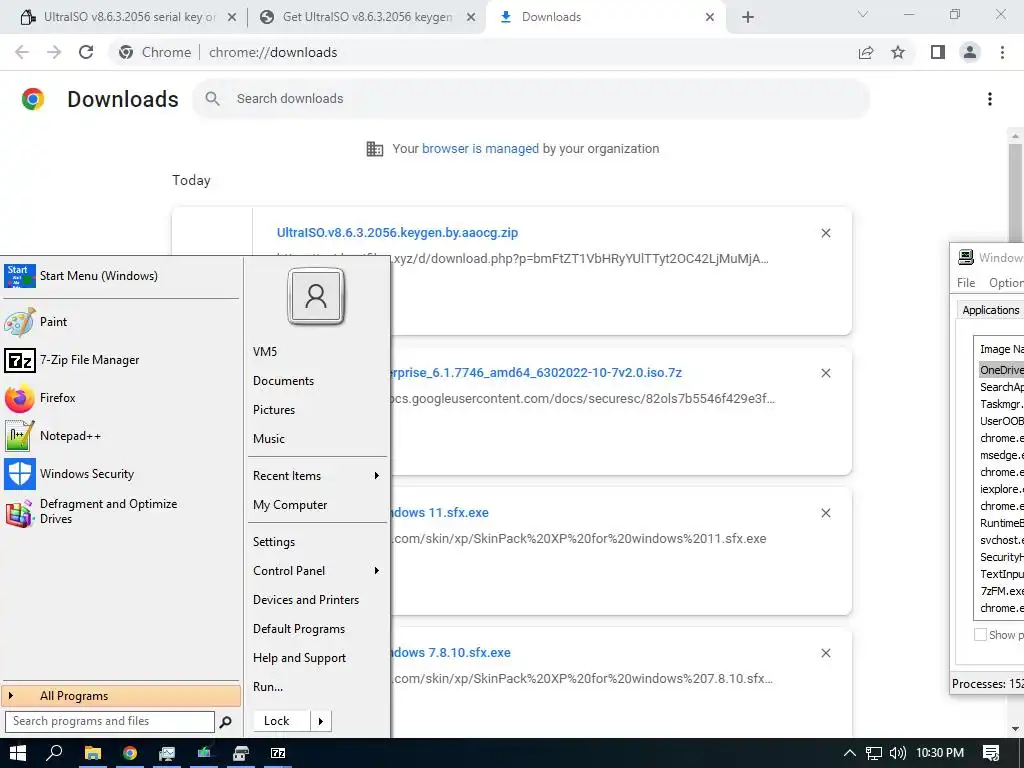Open Downloads page more actions menu

(990, 99)
